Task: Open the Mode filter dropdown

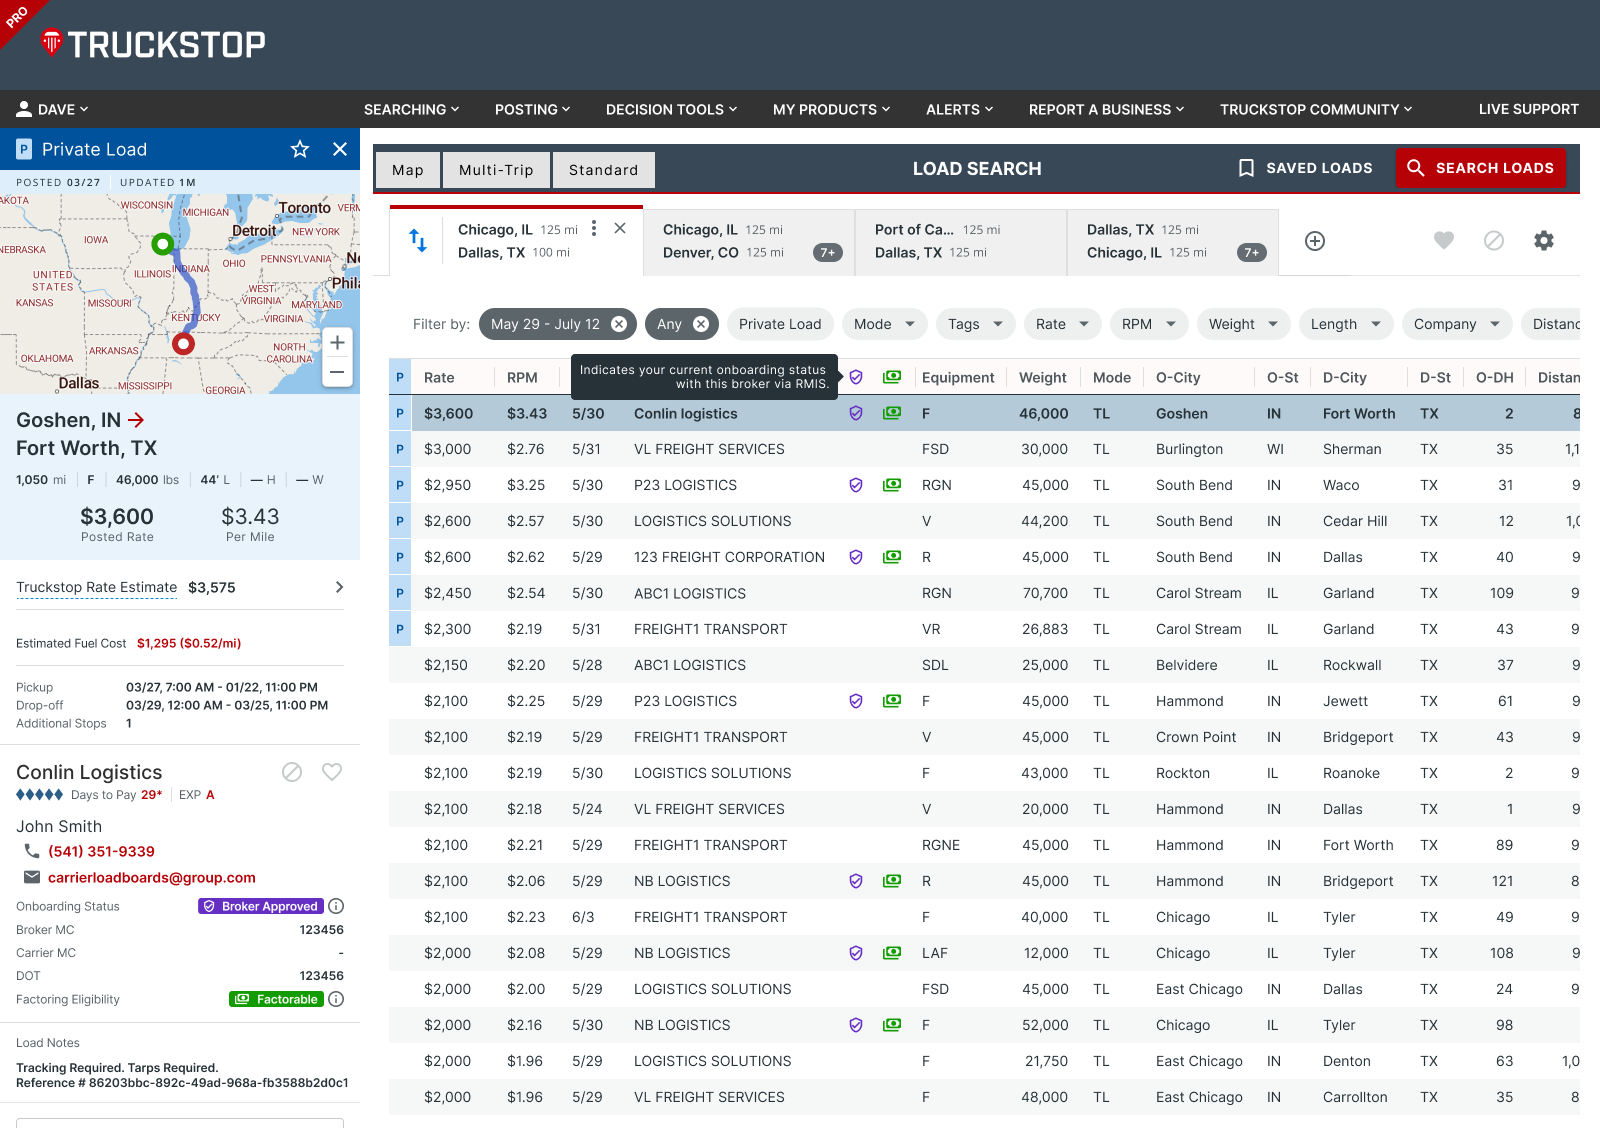Action: pos(884,324)
